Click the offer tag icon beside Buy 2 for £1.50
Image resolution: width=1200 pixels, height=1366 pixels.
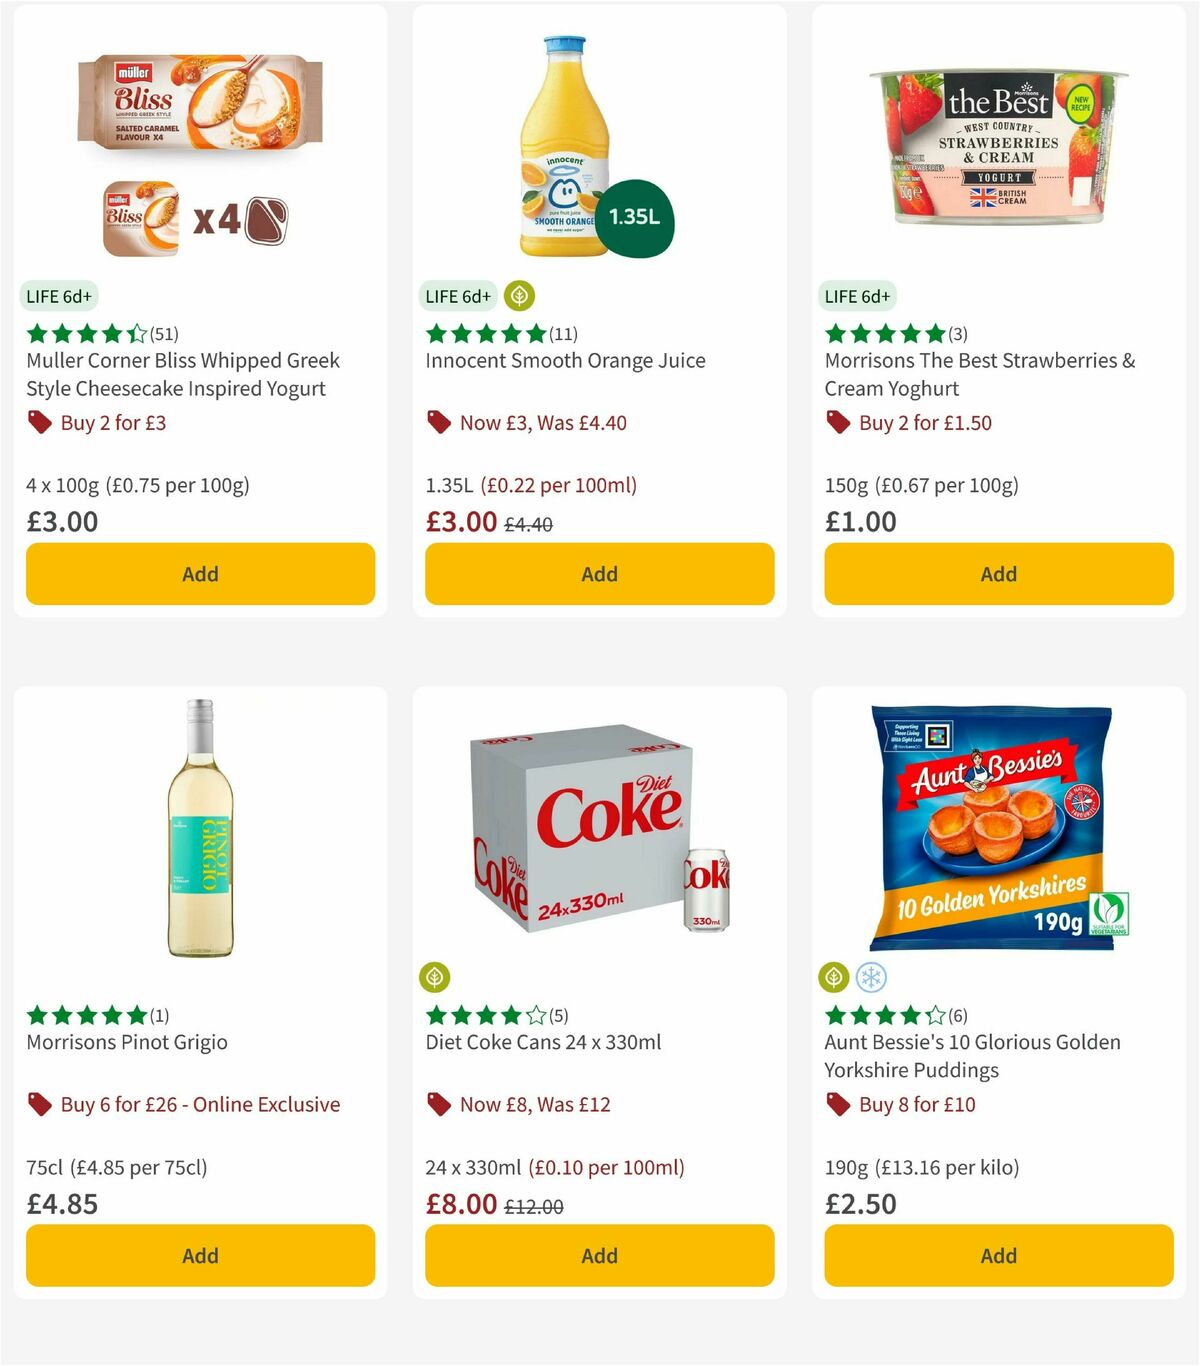[x=838, y=422]
